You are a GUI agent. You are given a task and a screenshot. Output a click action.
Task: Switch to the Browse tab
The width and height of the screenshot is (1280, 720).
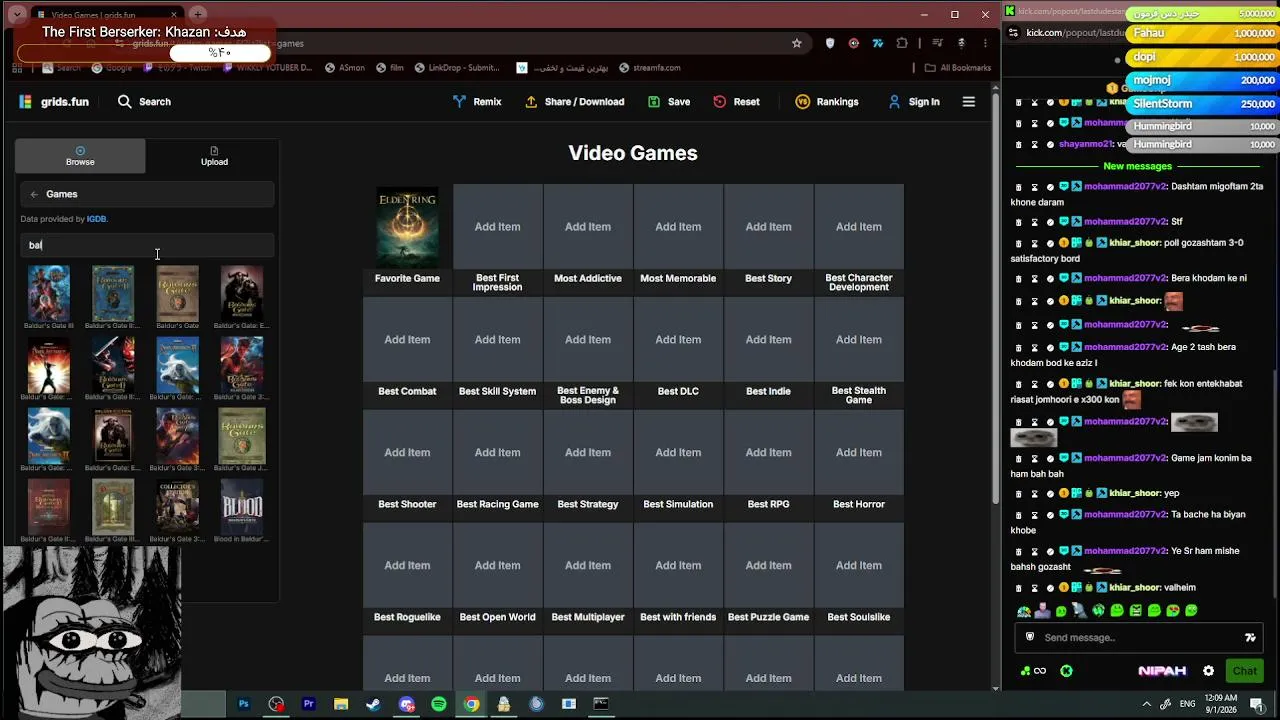[80, 156]
